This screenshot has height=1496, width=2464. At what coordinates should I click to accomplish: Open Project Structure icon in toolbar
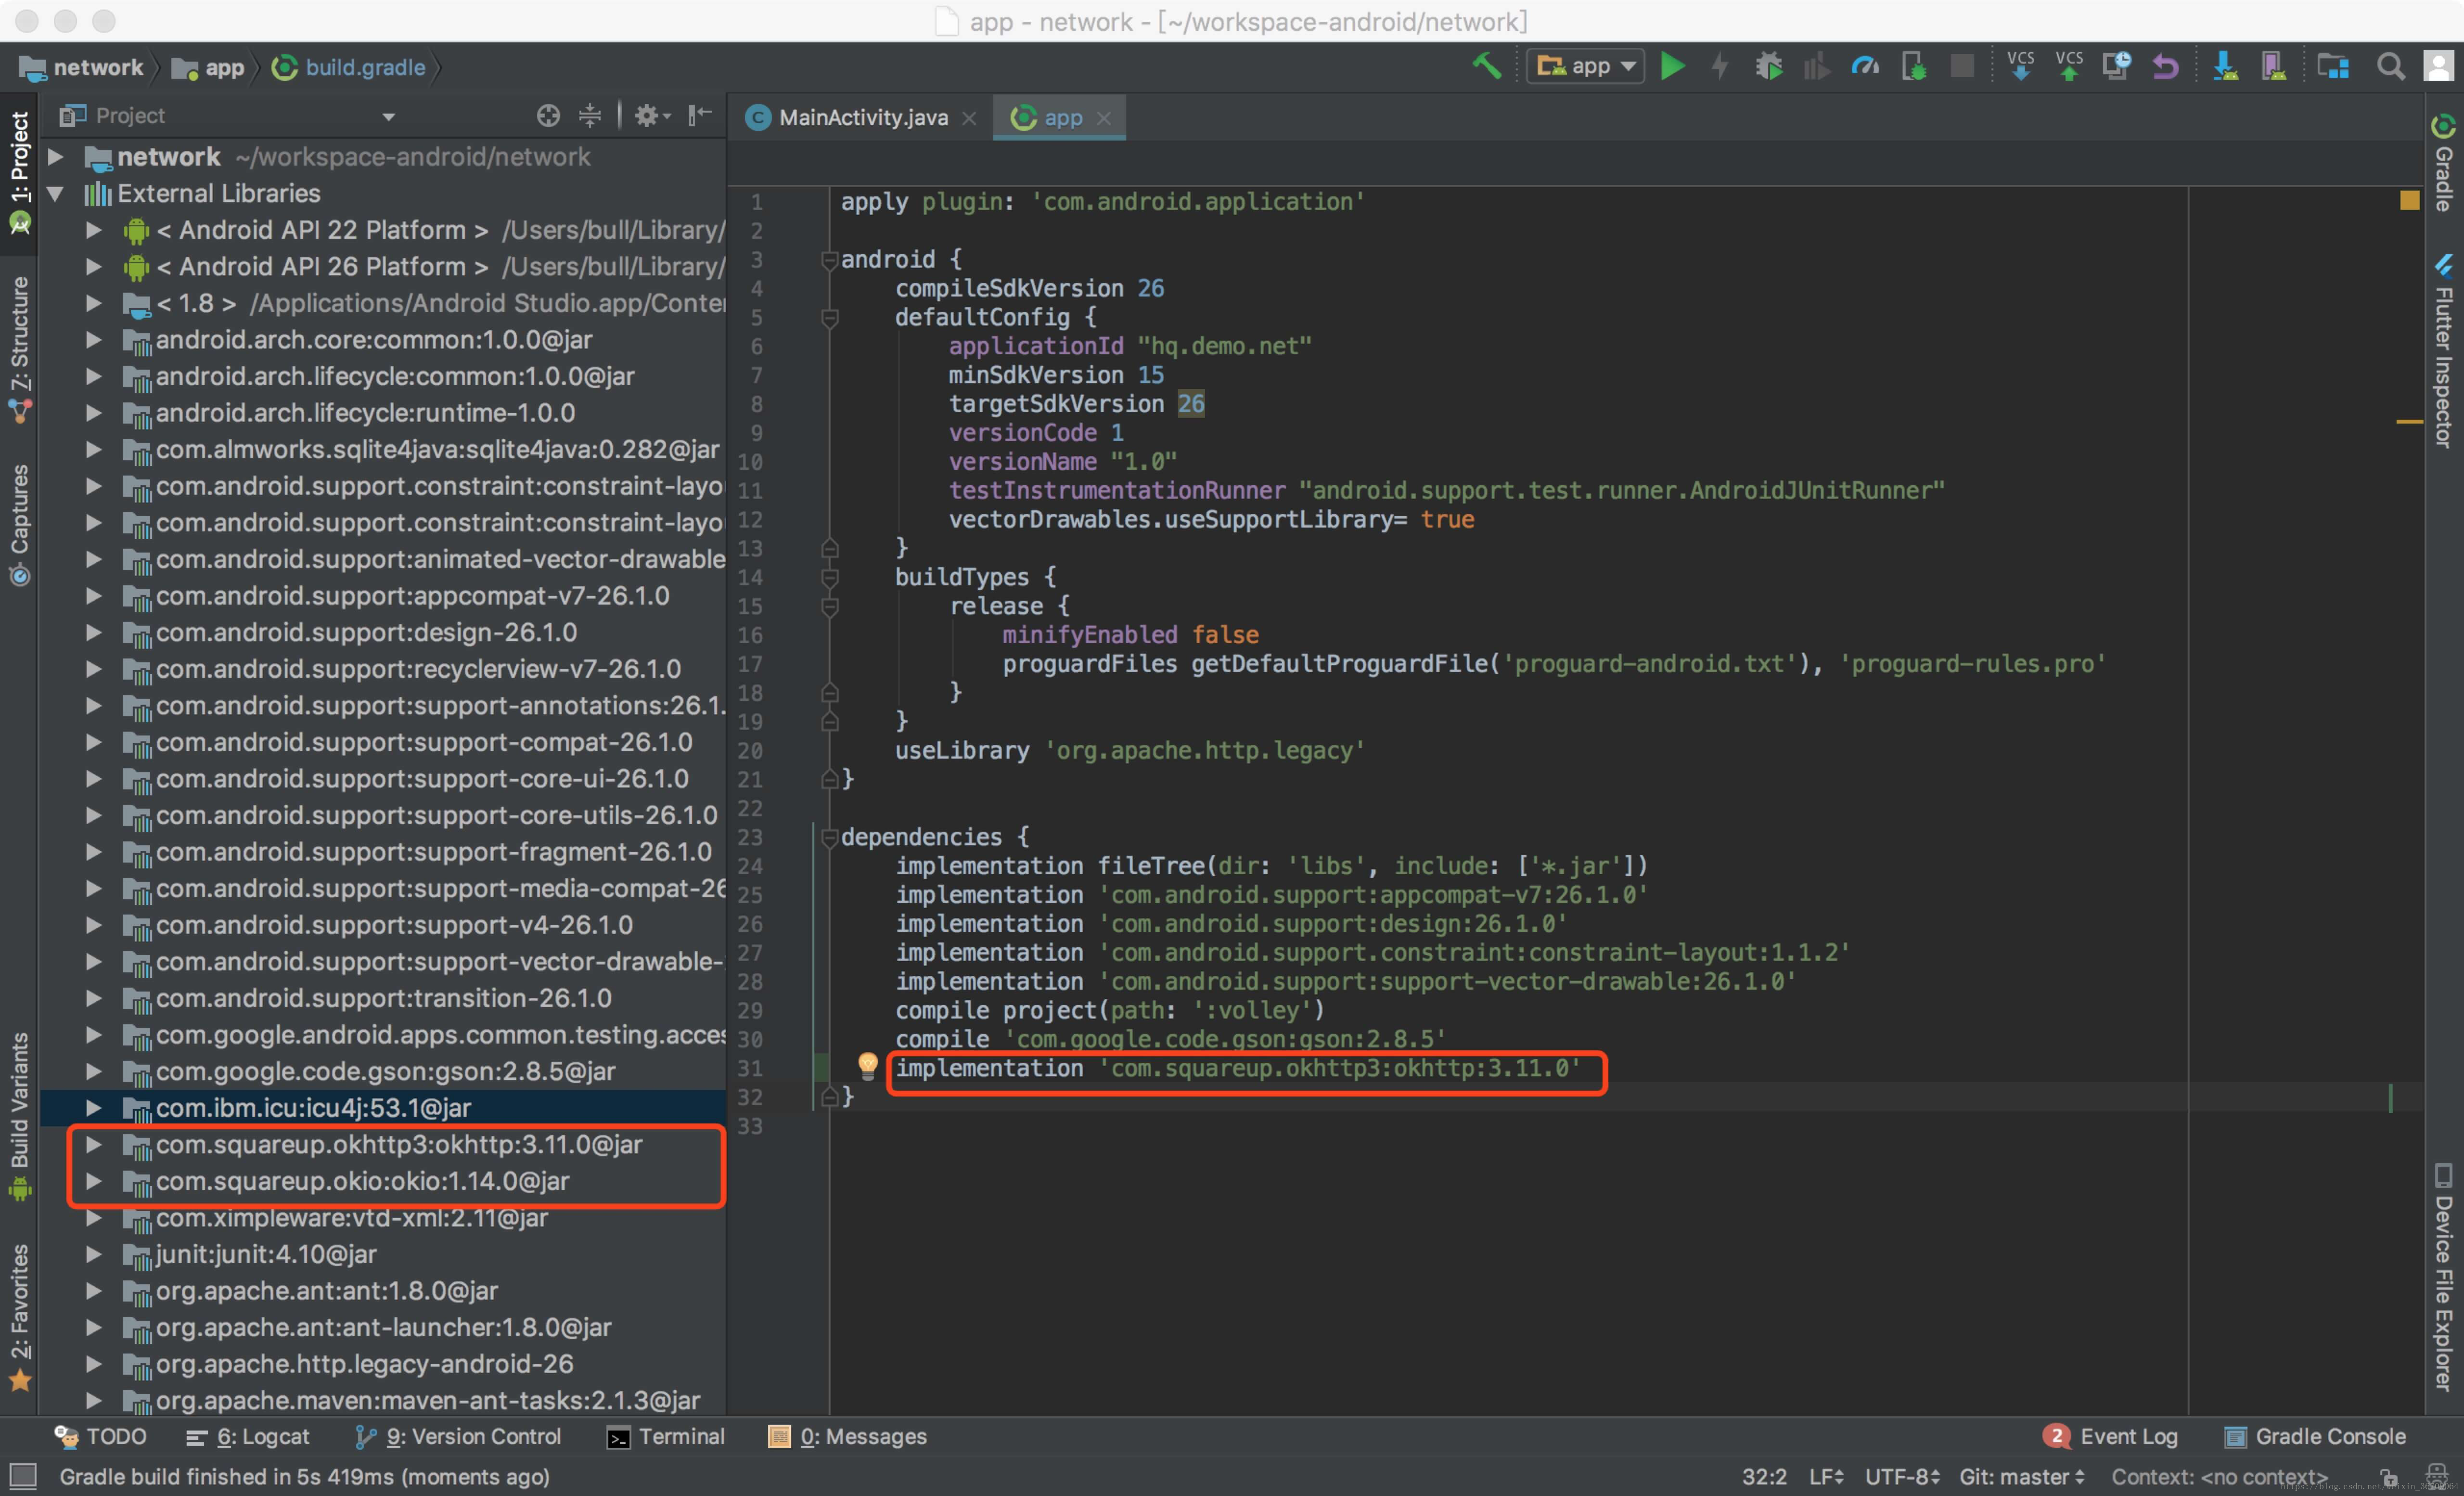(2332, 67)
